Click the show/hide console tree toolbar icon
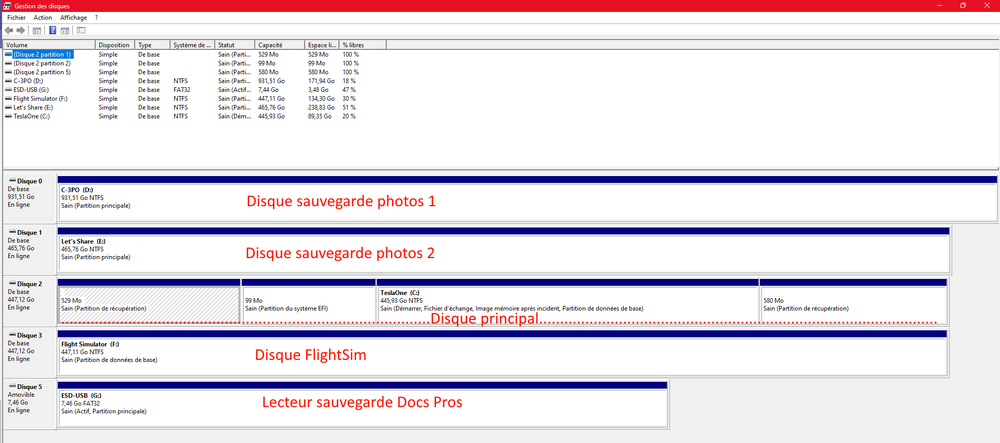The height and width of the screenshot is (443, 1000). 37,31
